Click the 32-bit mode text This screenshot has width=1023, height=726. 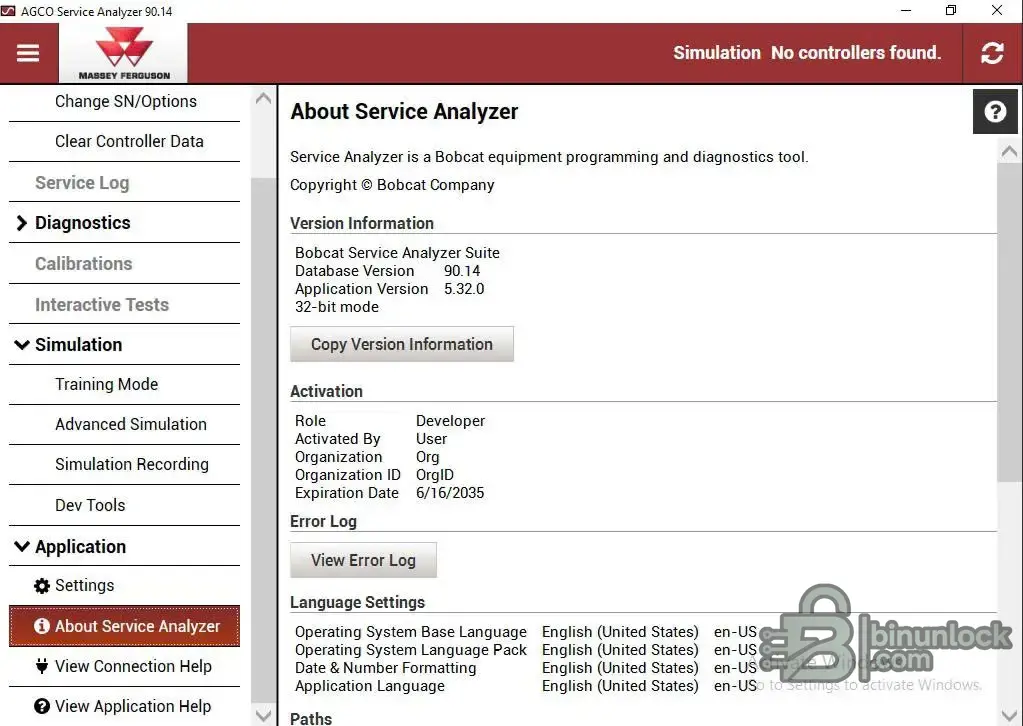point(337,307)
